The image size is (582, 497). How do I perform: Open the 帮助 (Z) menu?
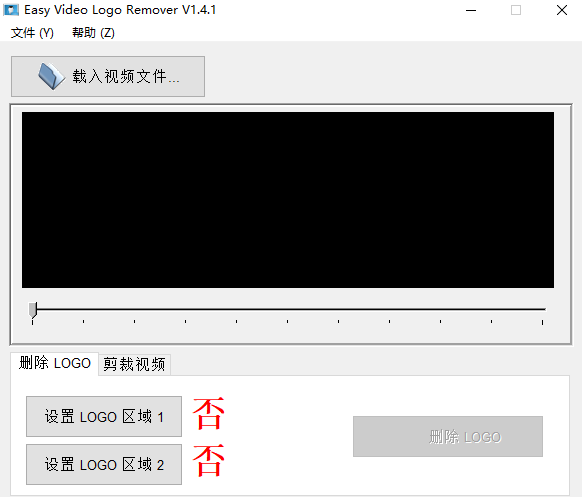click(93, 33)
